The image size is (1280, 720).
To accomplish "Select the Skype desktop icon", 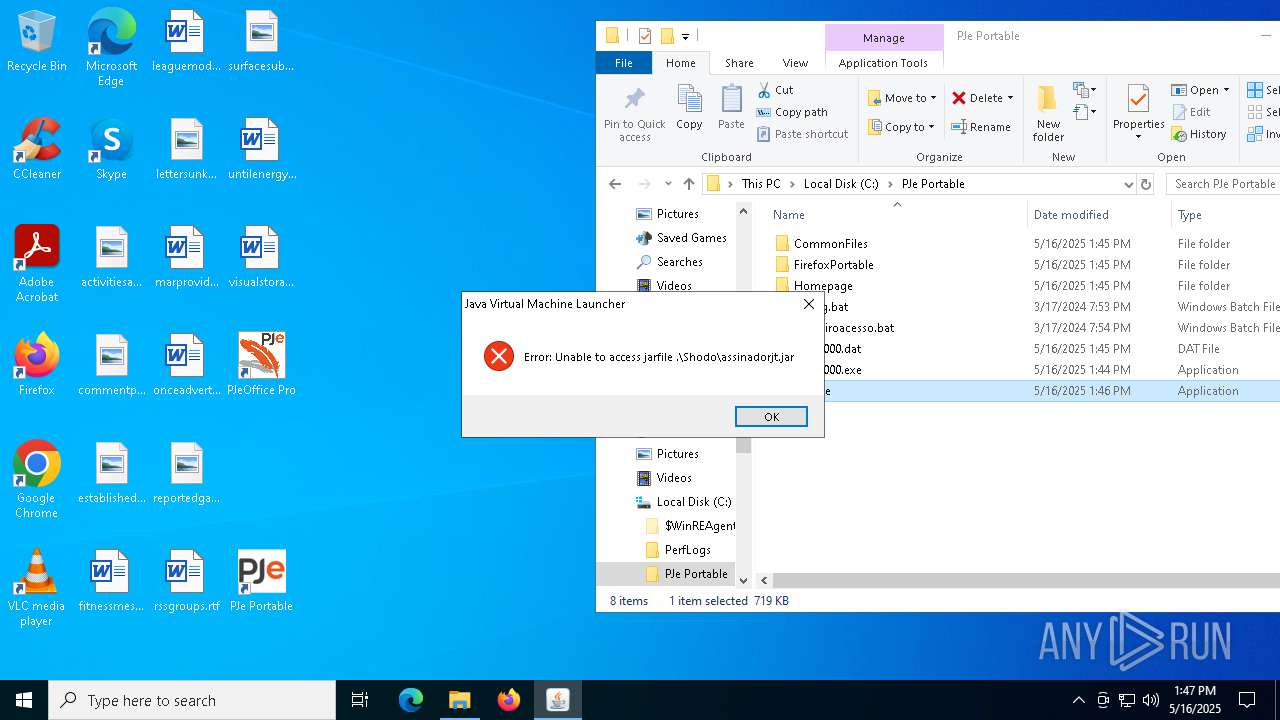I will 111,149.
